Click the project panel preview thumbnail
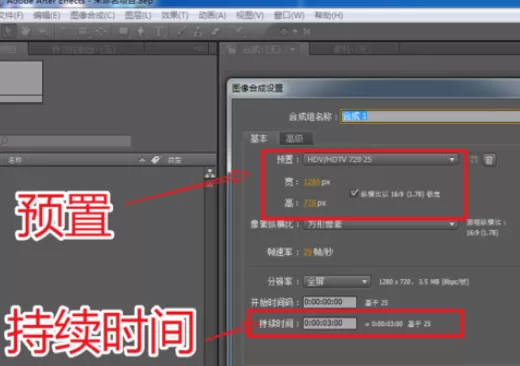This screenshot has height=366, width=520. [21, 81]
